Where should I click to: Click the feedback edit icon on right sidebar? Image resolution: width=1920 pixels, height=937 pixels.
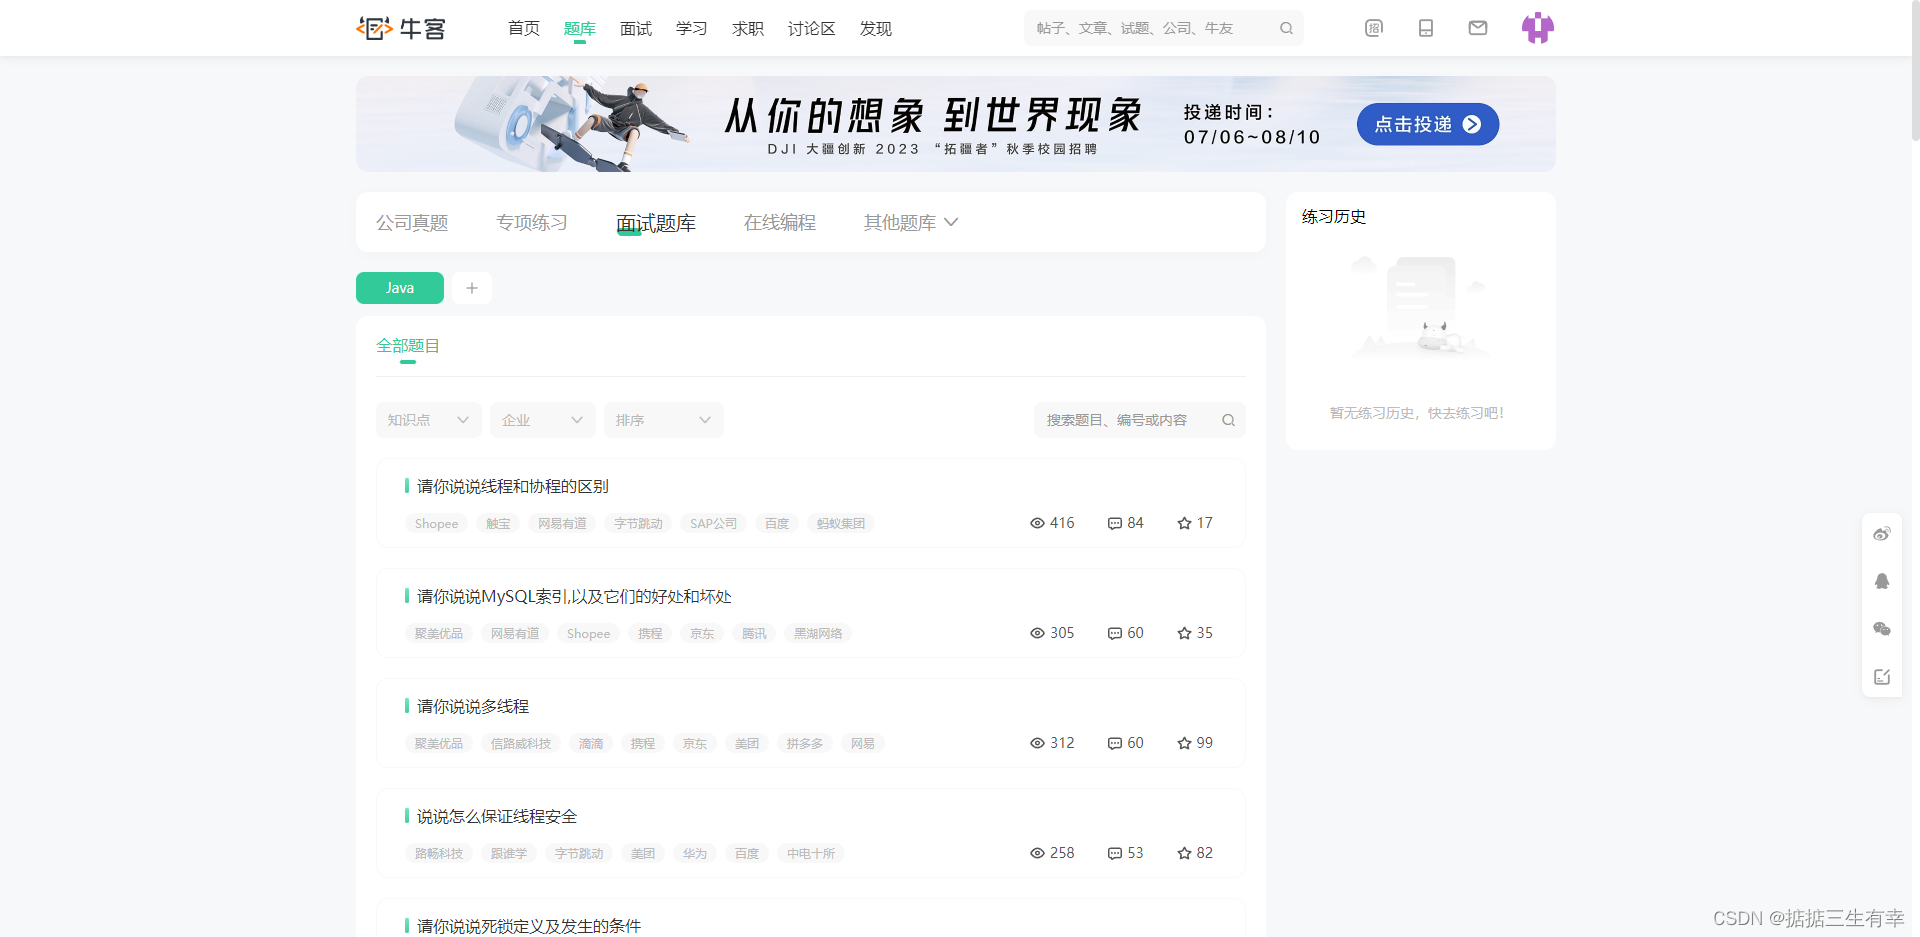(1882, 677)
